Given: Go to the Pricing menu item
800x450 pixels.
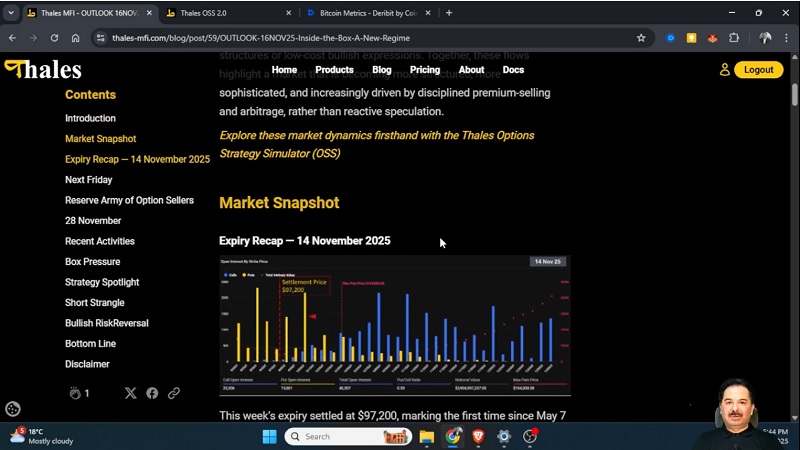Looking at the screenshot, I should 425,70.
